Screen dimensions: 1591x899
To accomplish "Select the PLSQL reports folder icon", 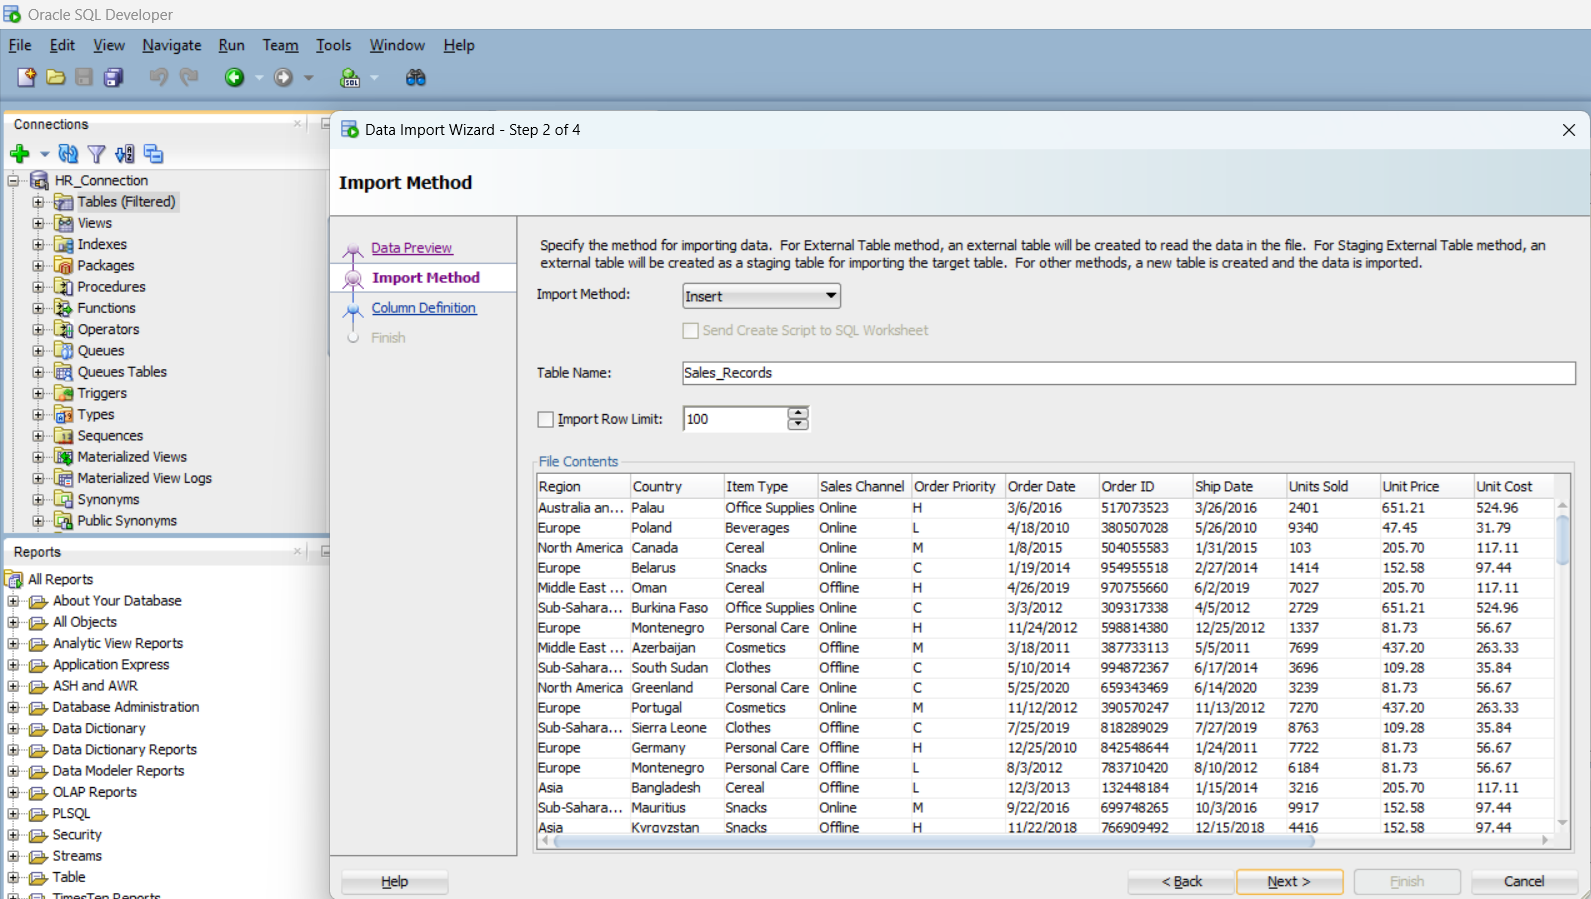I will (39, 814).
